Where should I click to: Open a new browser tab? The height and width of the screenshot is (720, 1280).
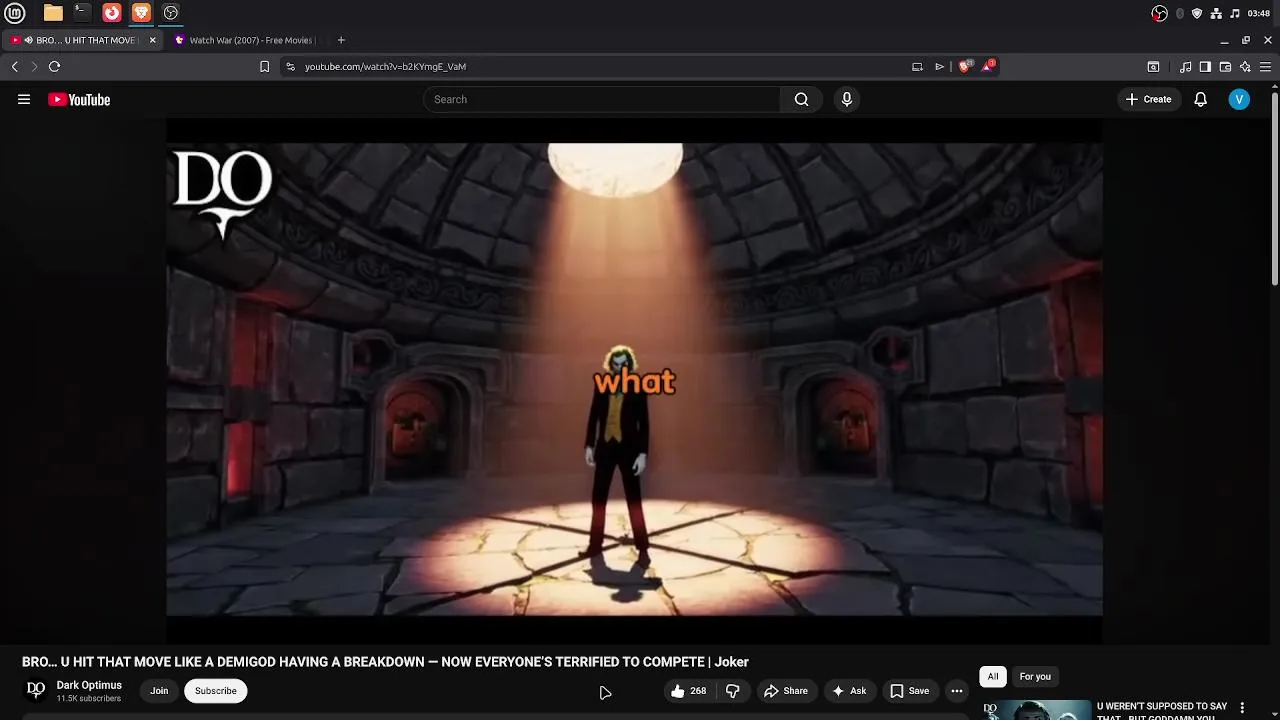[341, 40]
